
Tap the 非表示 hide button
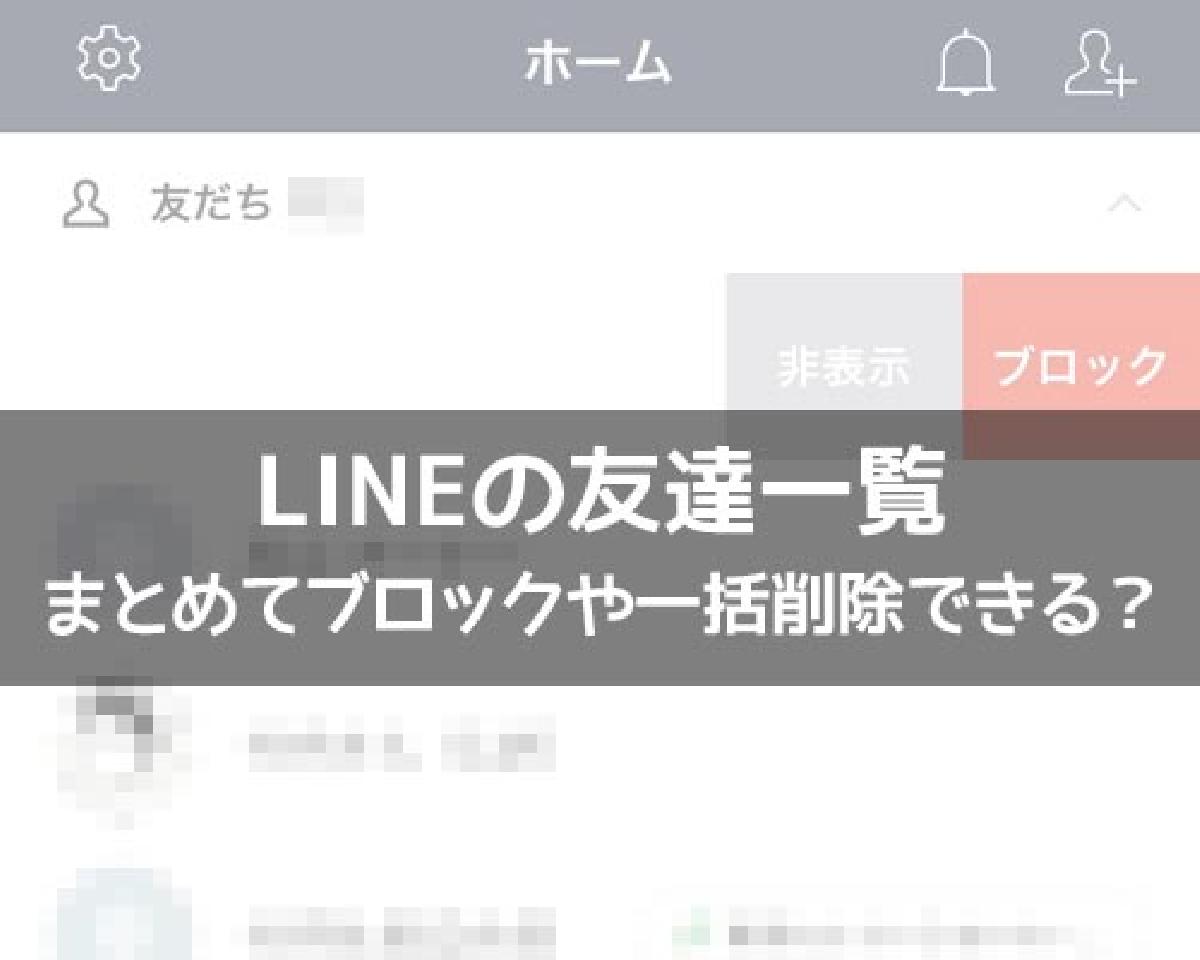[x=844, y=366]
